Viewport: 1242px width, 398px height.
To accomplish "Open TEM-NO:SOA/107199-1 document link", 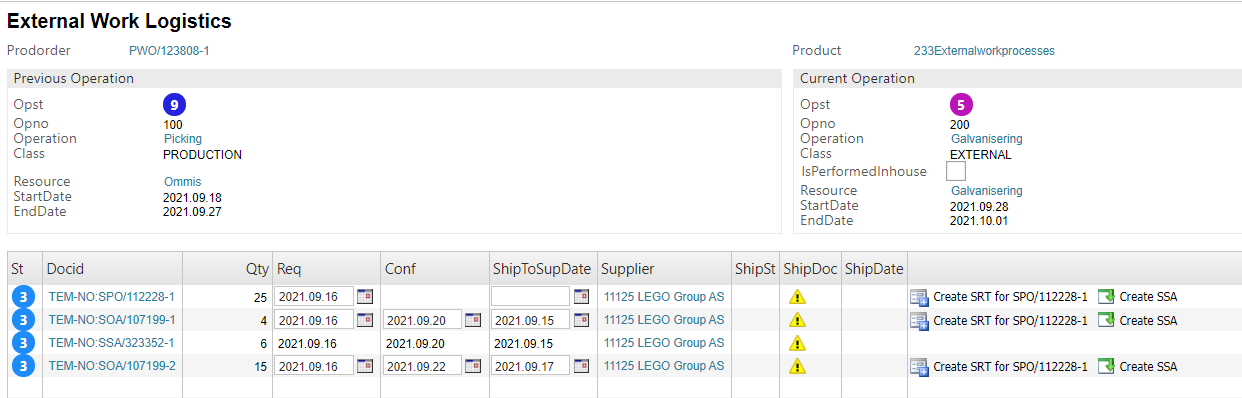I will 111,320.
